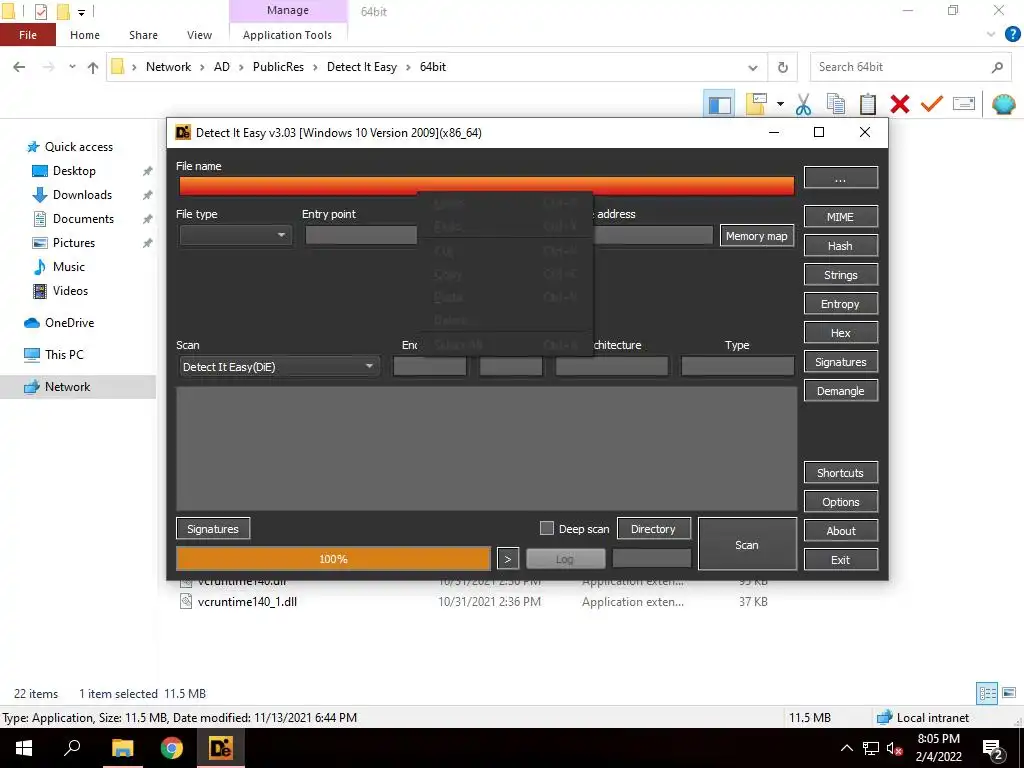Open OneDrive in navigation pane
The height and width of the screenshot is (768, 1024).
point(69,323)
